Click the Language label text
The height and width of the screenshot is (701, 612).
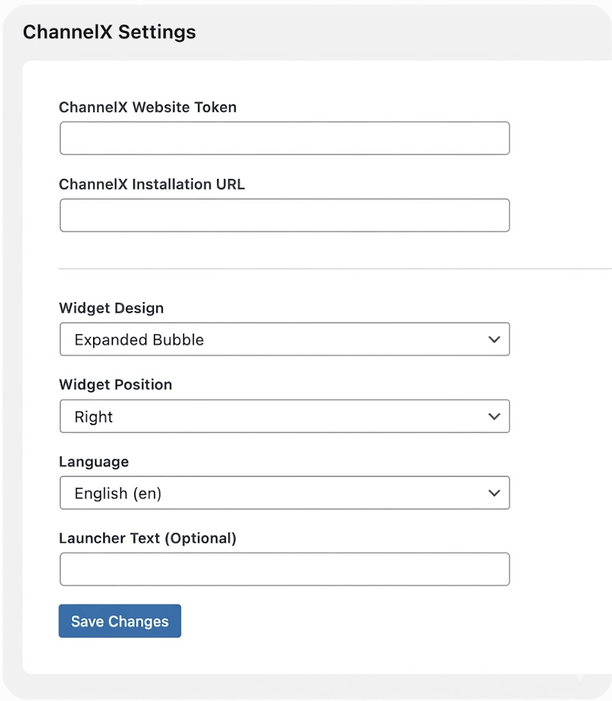[94, 462]
